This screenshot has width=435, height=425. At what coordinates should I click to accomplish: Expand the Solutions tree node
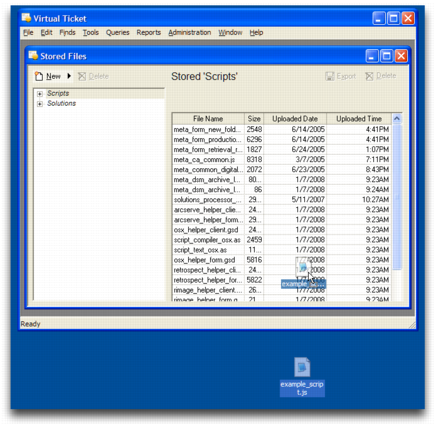[x=40, y=104]
